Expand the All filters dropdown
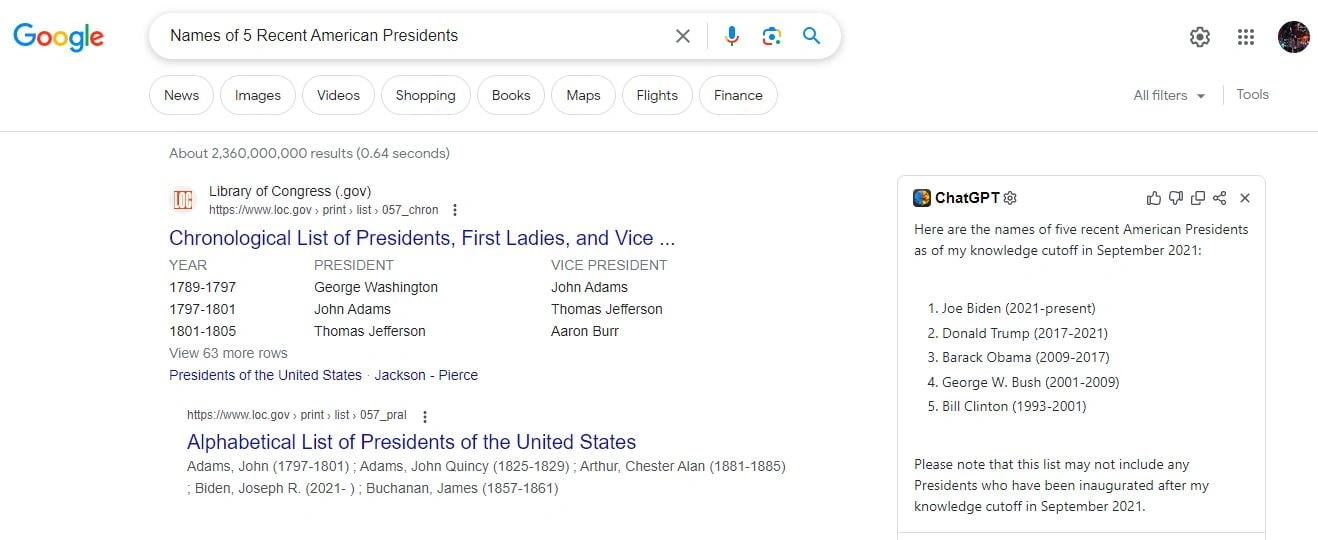The image size is (1318, 540). point(1169,95)
